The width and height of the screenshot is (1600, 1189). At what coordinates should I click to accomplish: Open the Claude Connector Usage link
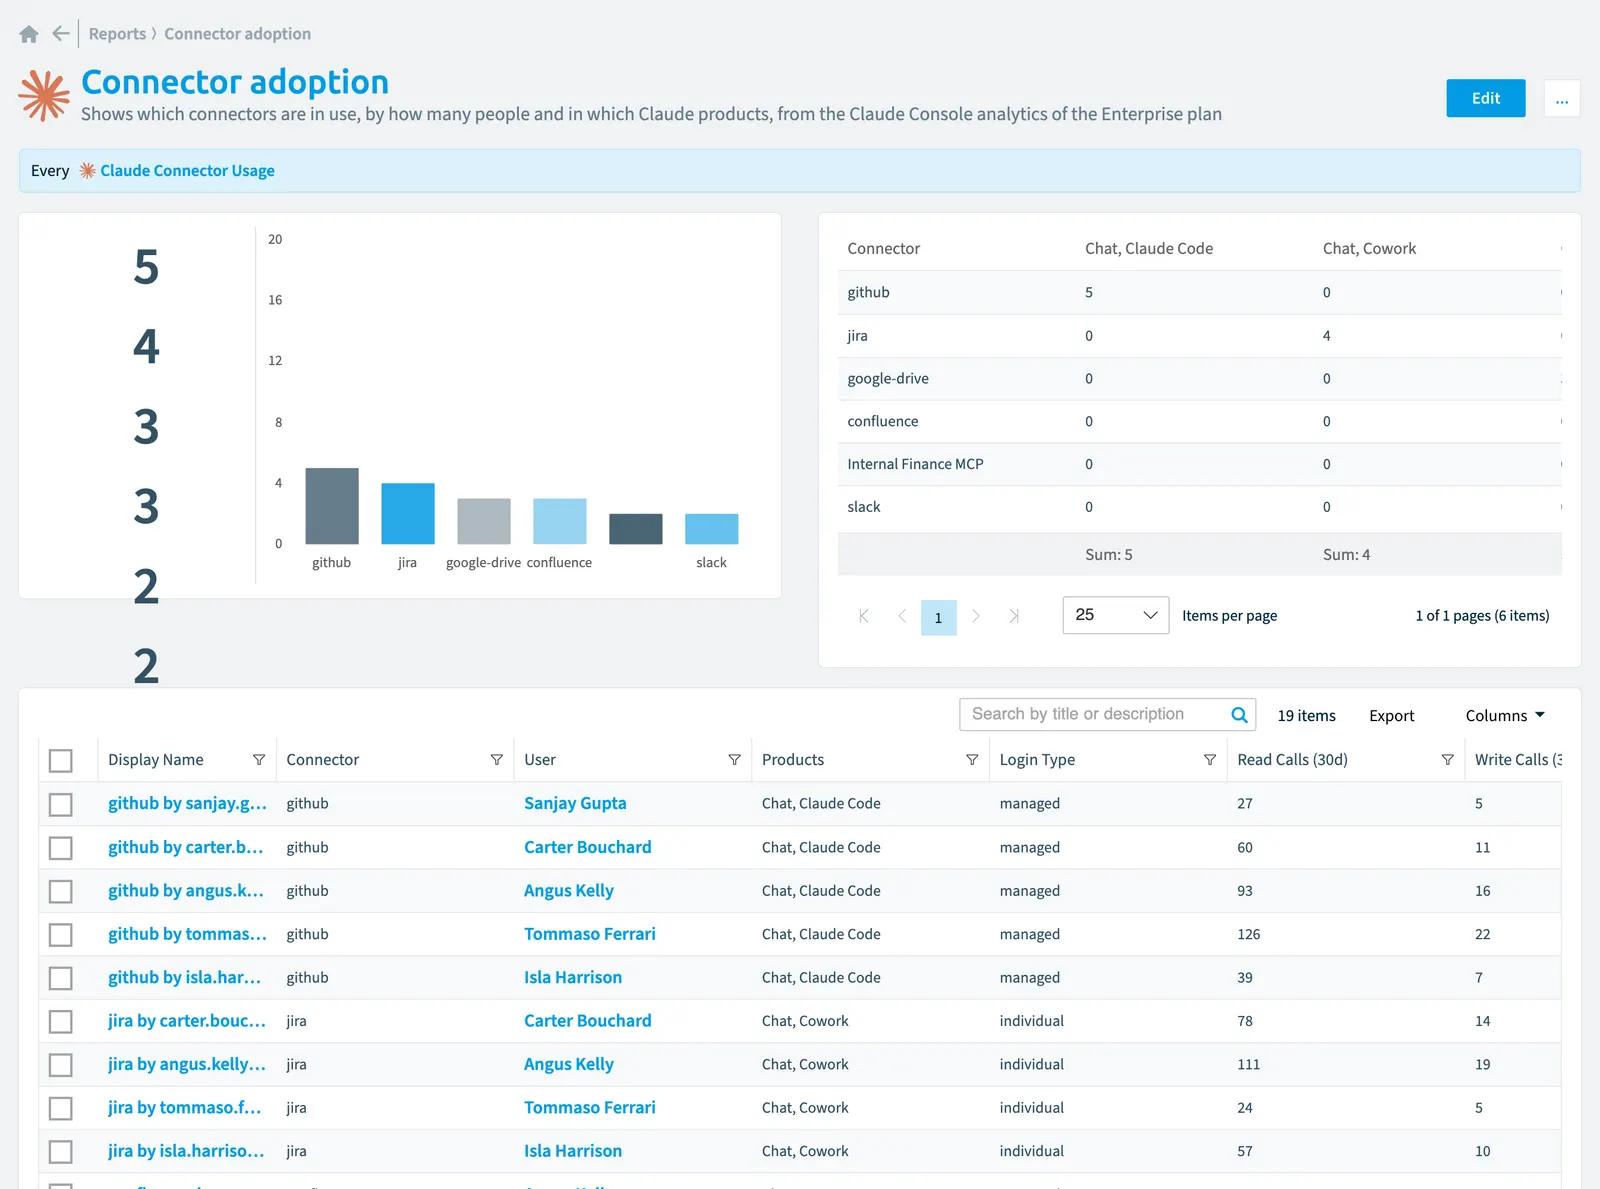[187, 171]
